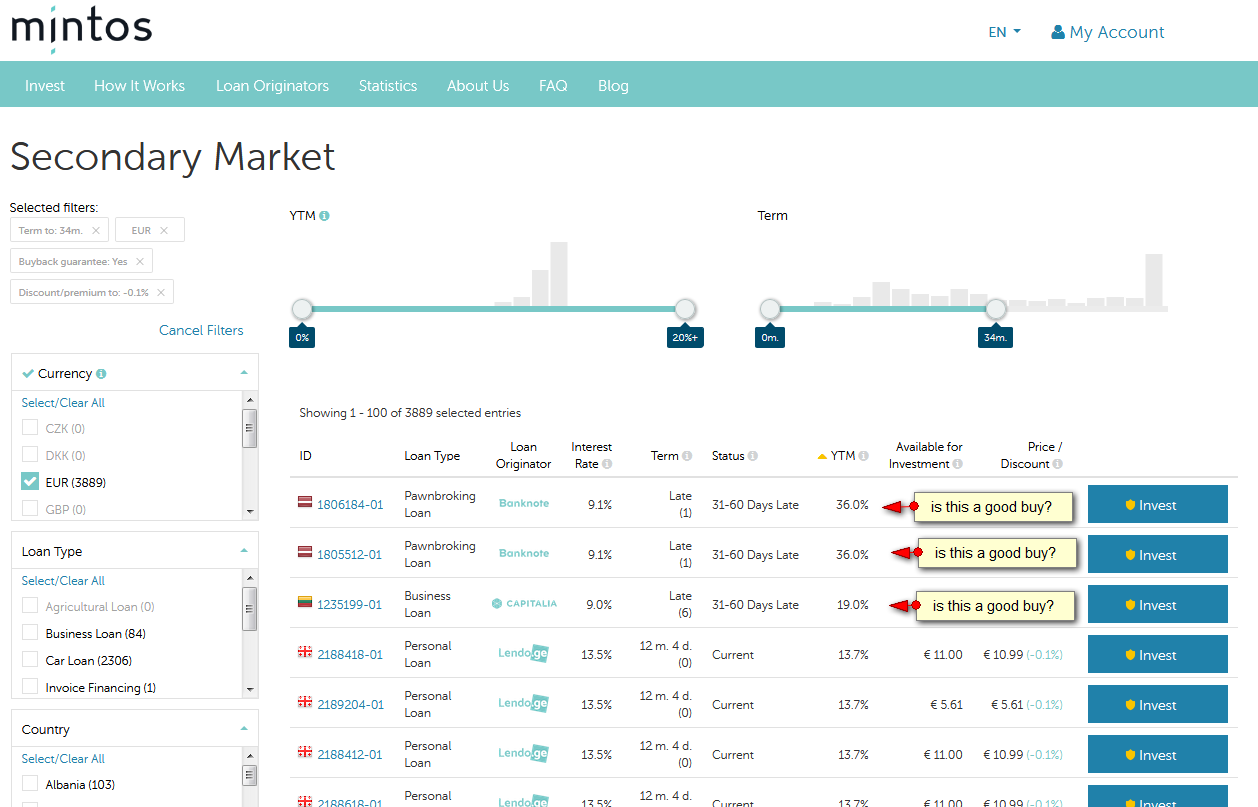This screenshot has width=1258, height=807.
Task: Navigate to About Us
Action: pyautogui.click(x=478, y=86)
